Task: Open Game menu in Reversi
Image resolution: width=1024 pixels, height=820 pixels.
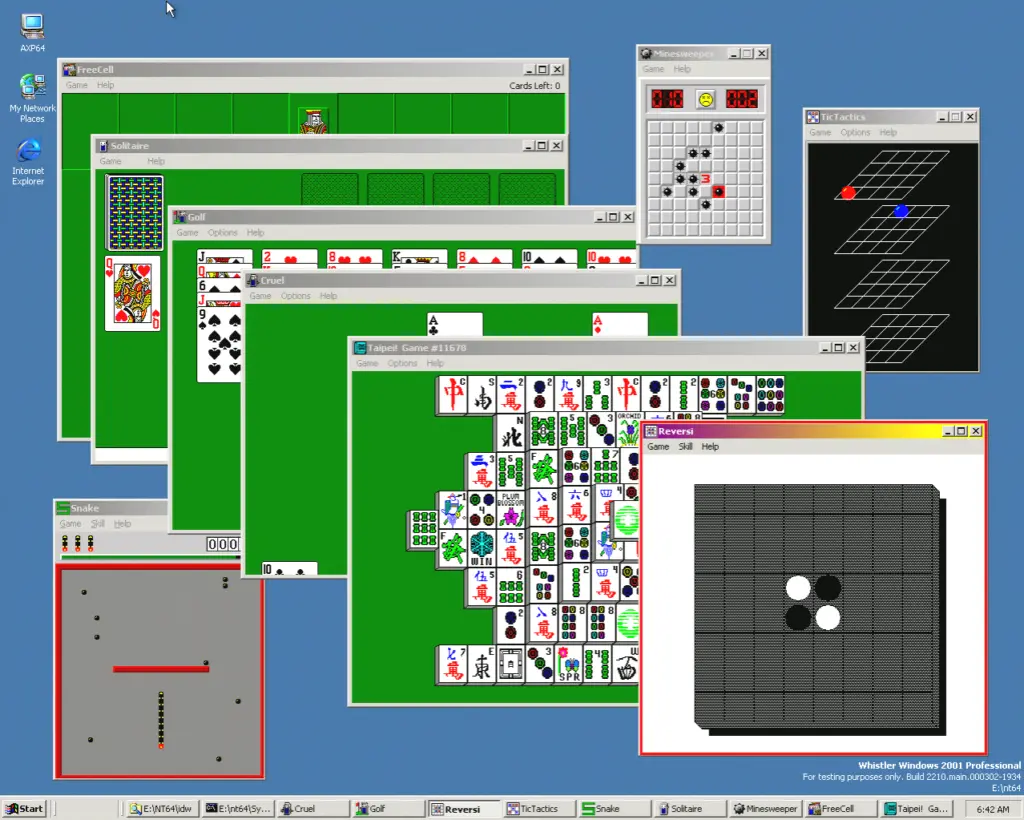Action: pos(658,447)
